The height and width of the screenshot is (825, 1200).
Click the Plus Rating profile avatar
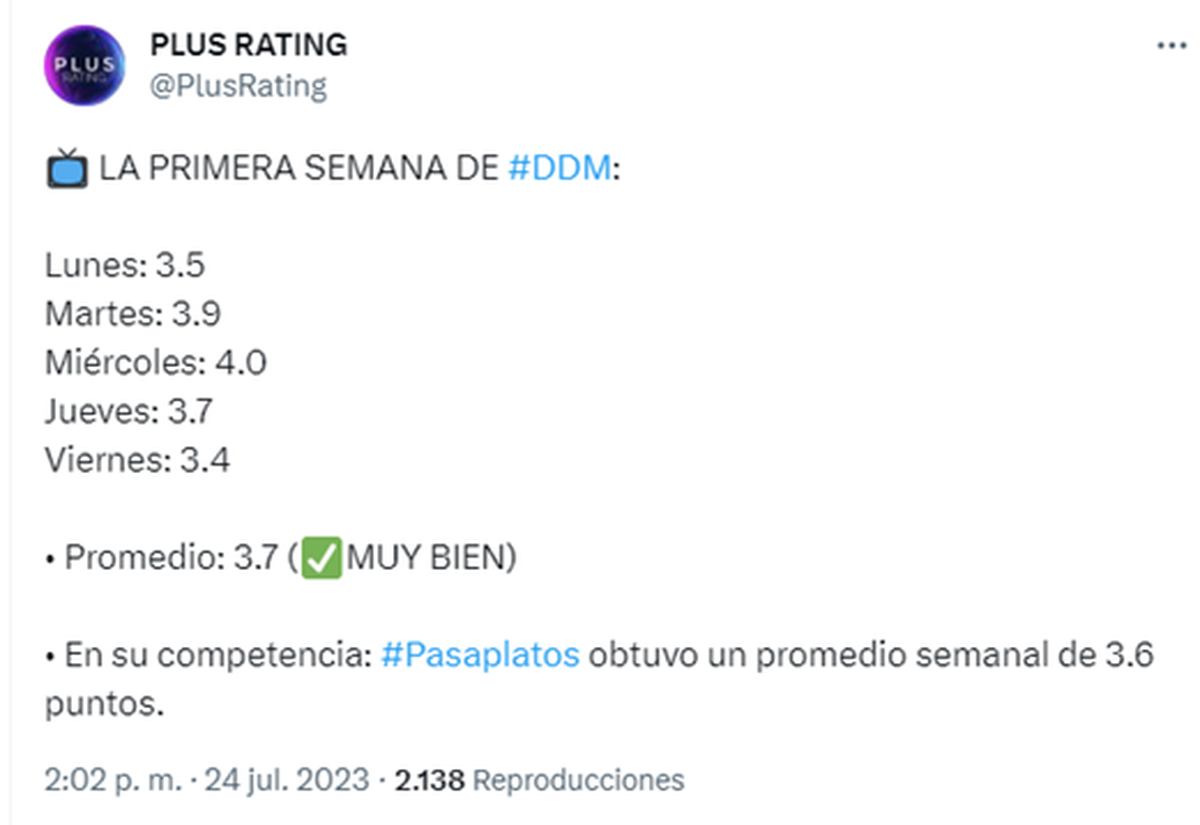[85, 65]
